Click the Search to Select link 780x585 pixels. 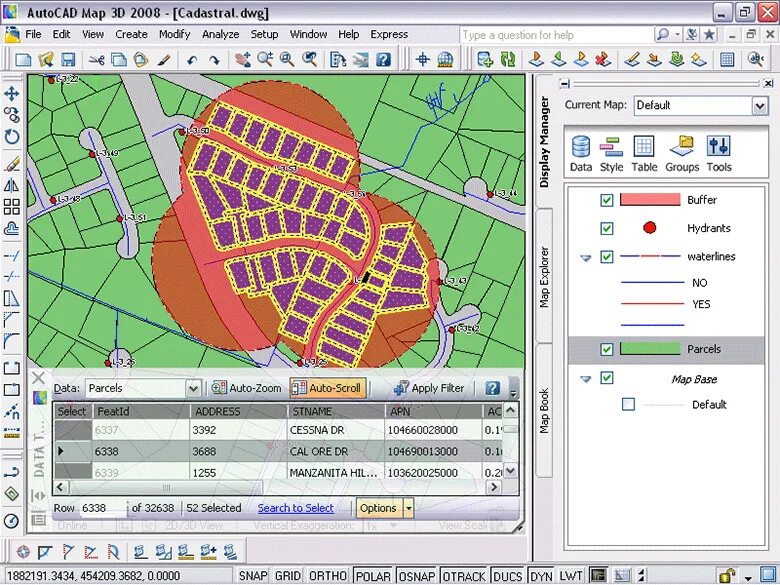click(x=295, y=508)
